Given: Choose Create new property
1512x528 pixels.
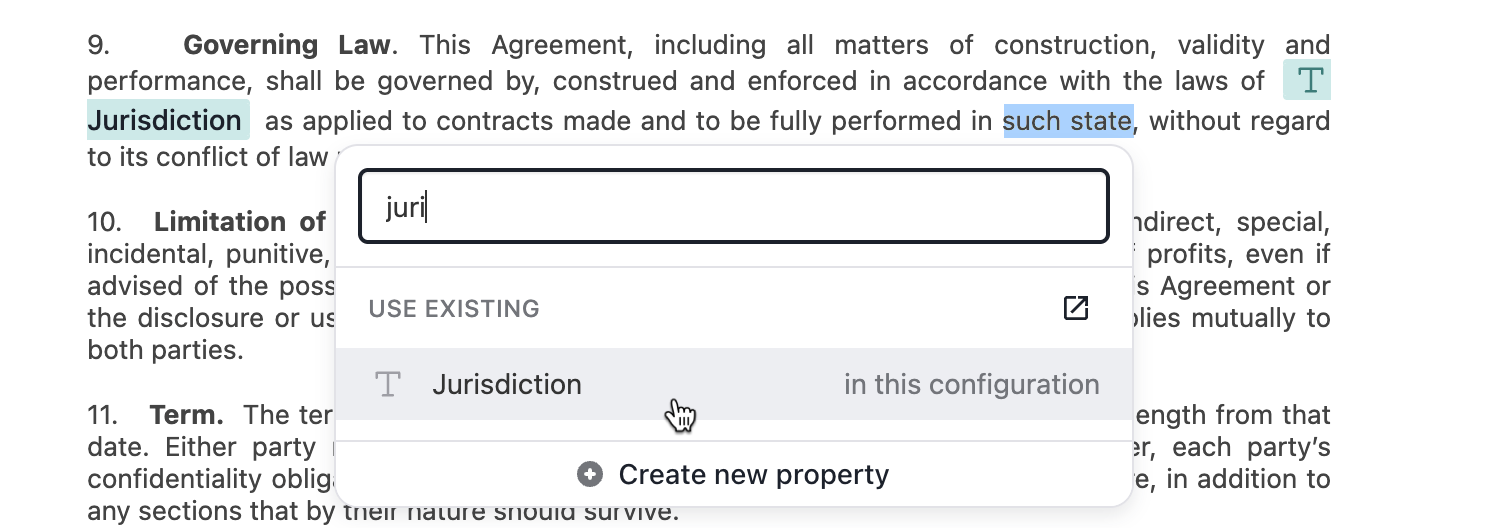Looking at the screenshot, I should point(734,474).
